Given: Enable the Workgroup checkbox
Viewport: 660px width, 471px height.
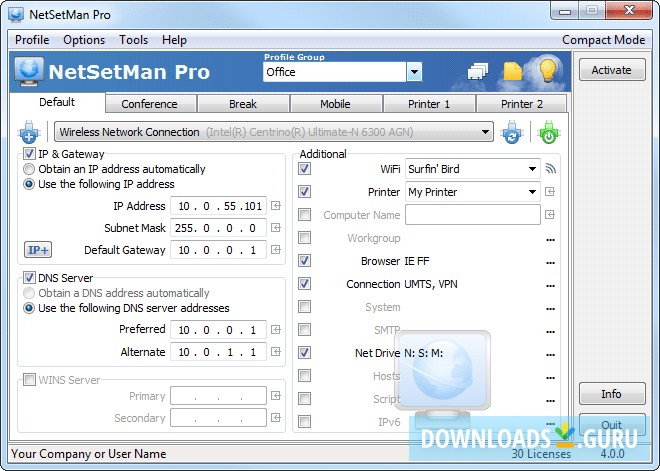Looking at the screenshot, I should (304, 238).
